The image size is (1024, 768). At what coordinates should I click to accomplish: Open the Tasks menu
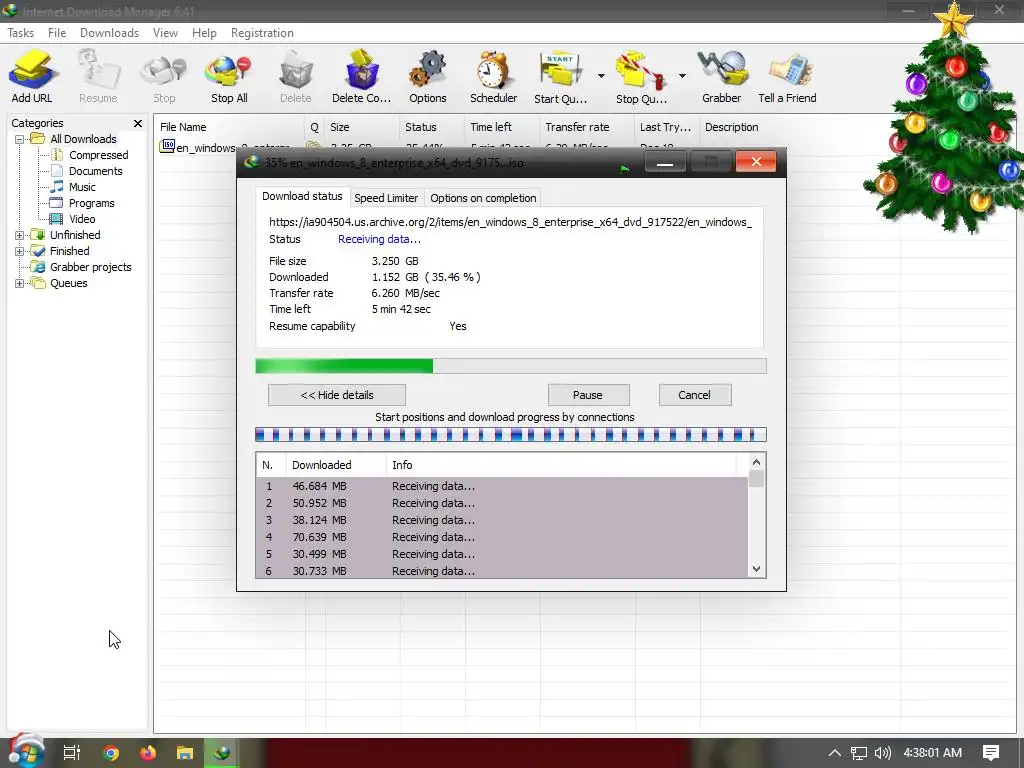coord(20,33)
